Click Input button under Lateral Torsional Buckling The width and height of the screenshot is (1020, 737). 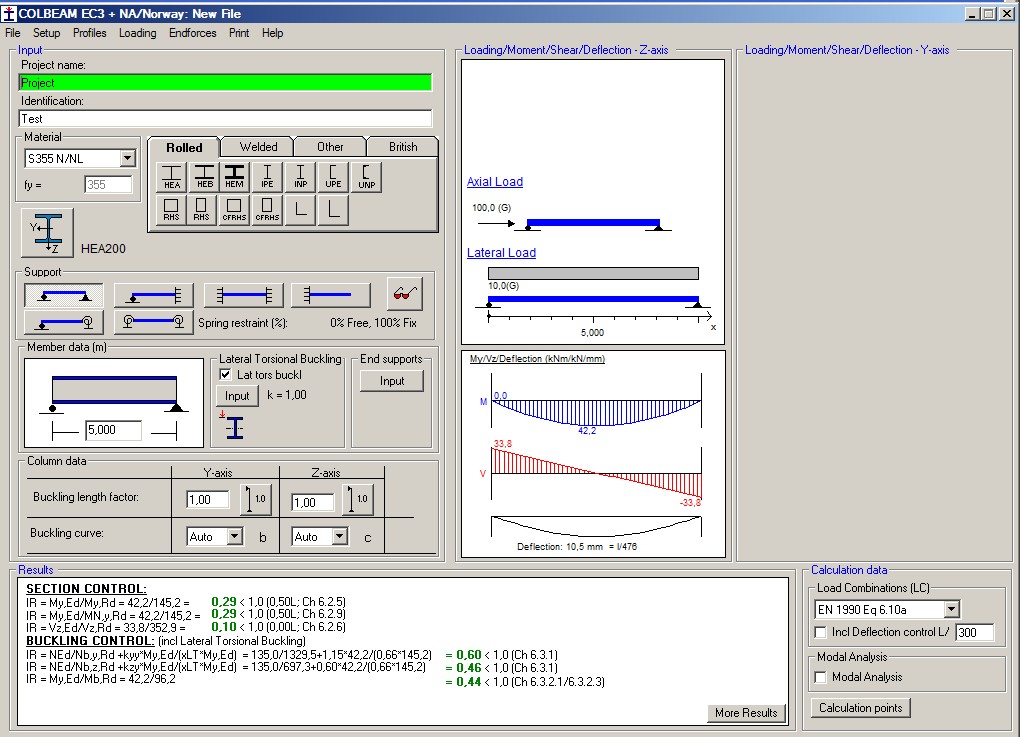[237, 395]
